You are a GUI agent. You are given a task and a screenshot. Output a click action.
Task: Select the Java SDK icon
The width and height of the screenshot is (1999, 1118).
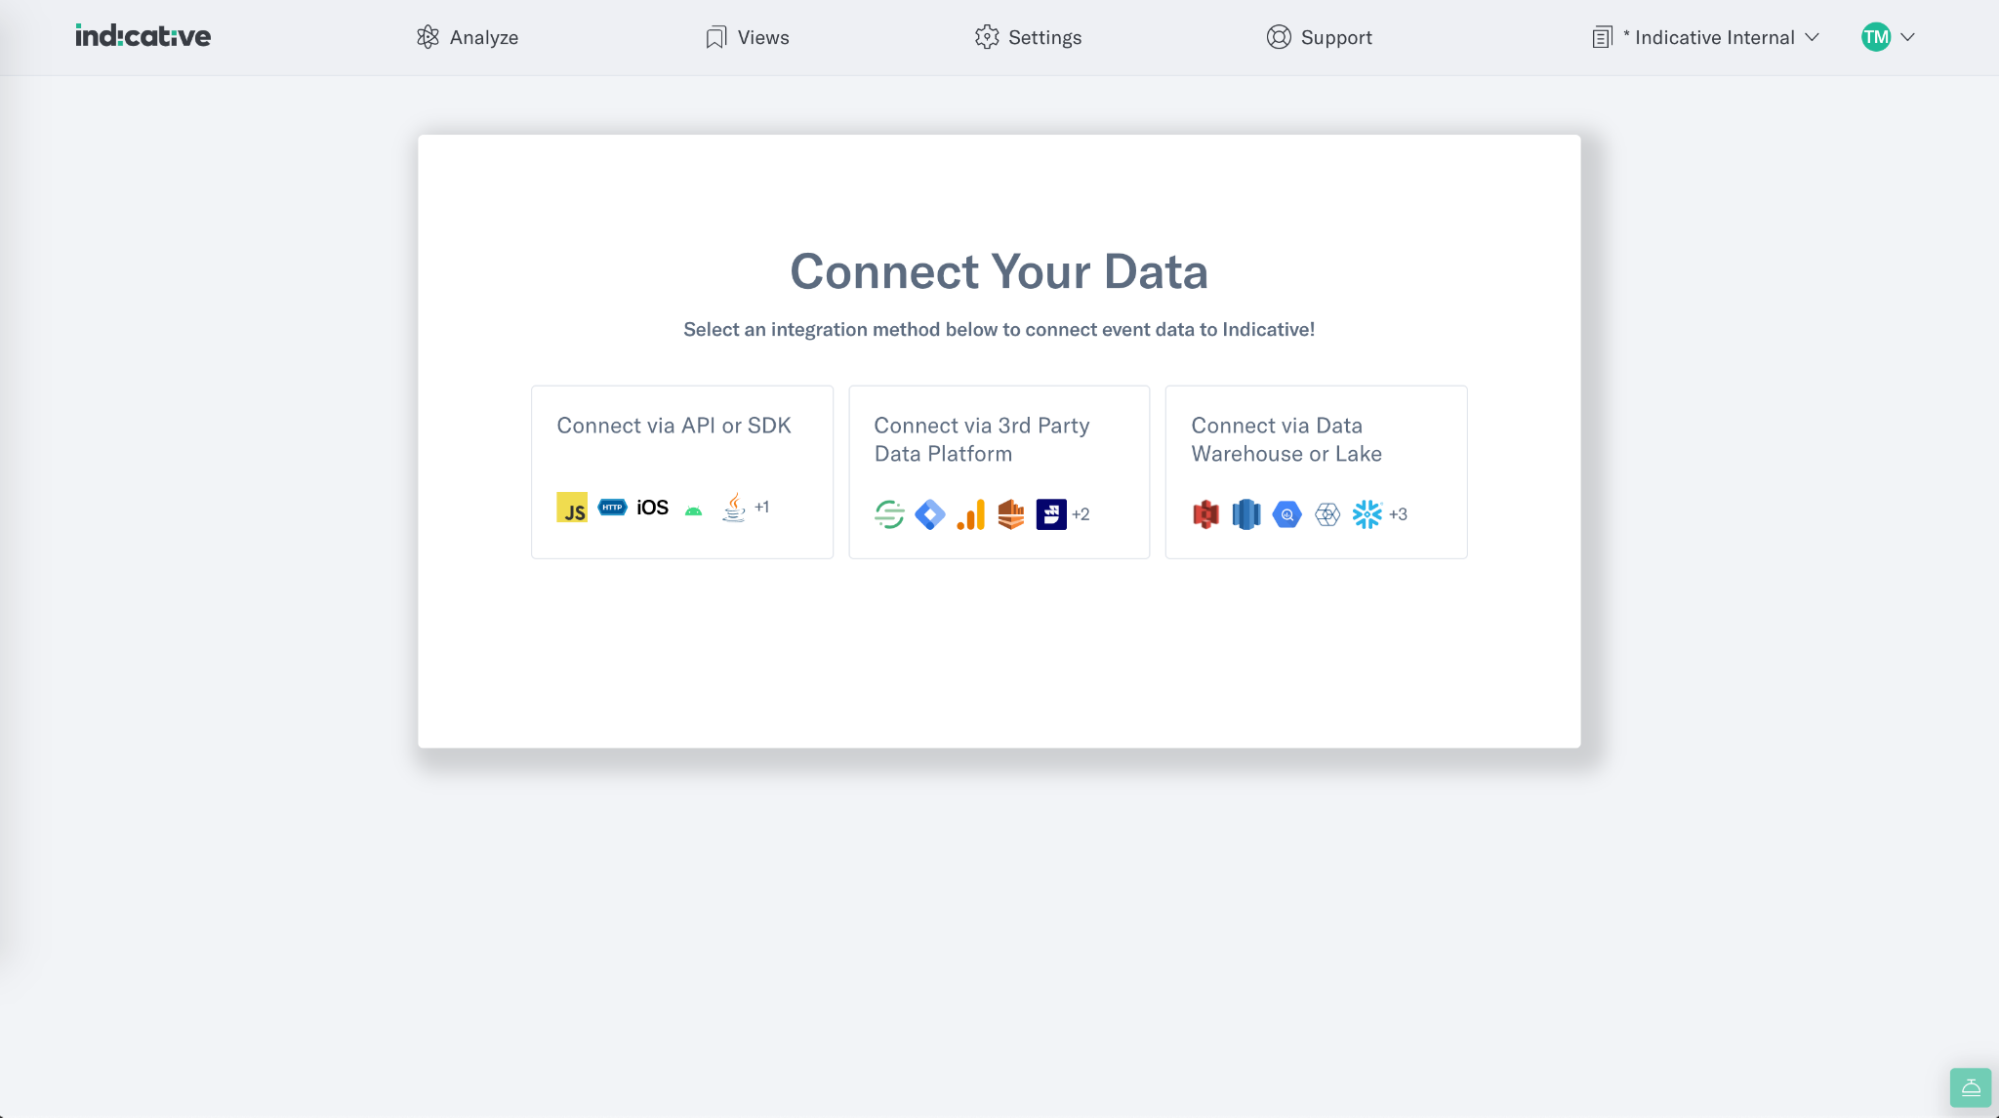coord(733,507)
